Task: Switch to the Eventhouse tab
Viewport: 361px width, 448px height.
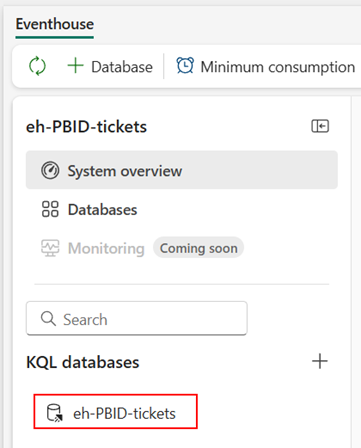Action: click(x=55, y=25)
